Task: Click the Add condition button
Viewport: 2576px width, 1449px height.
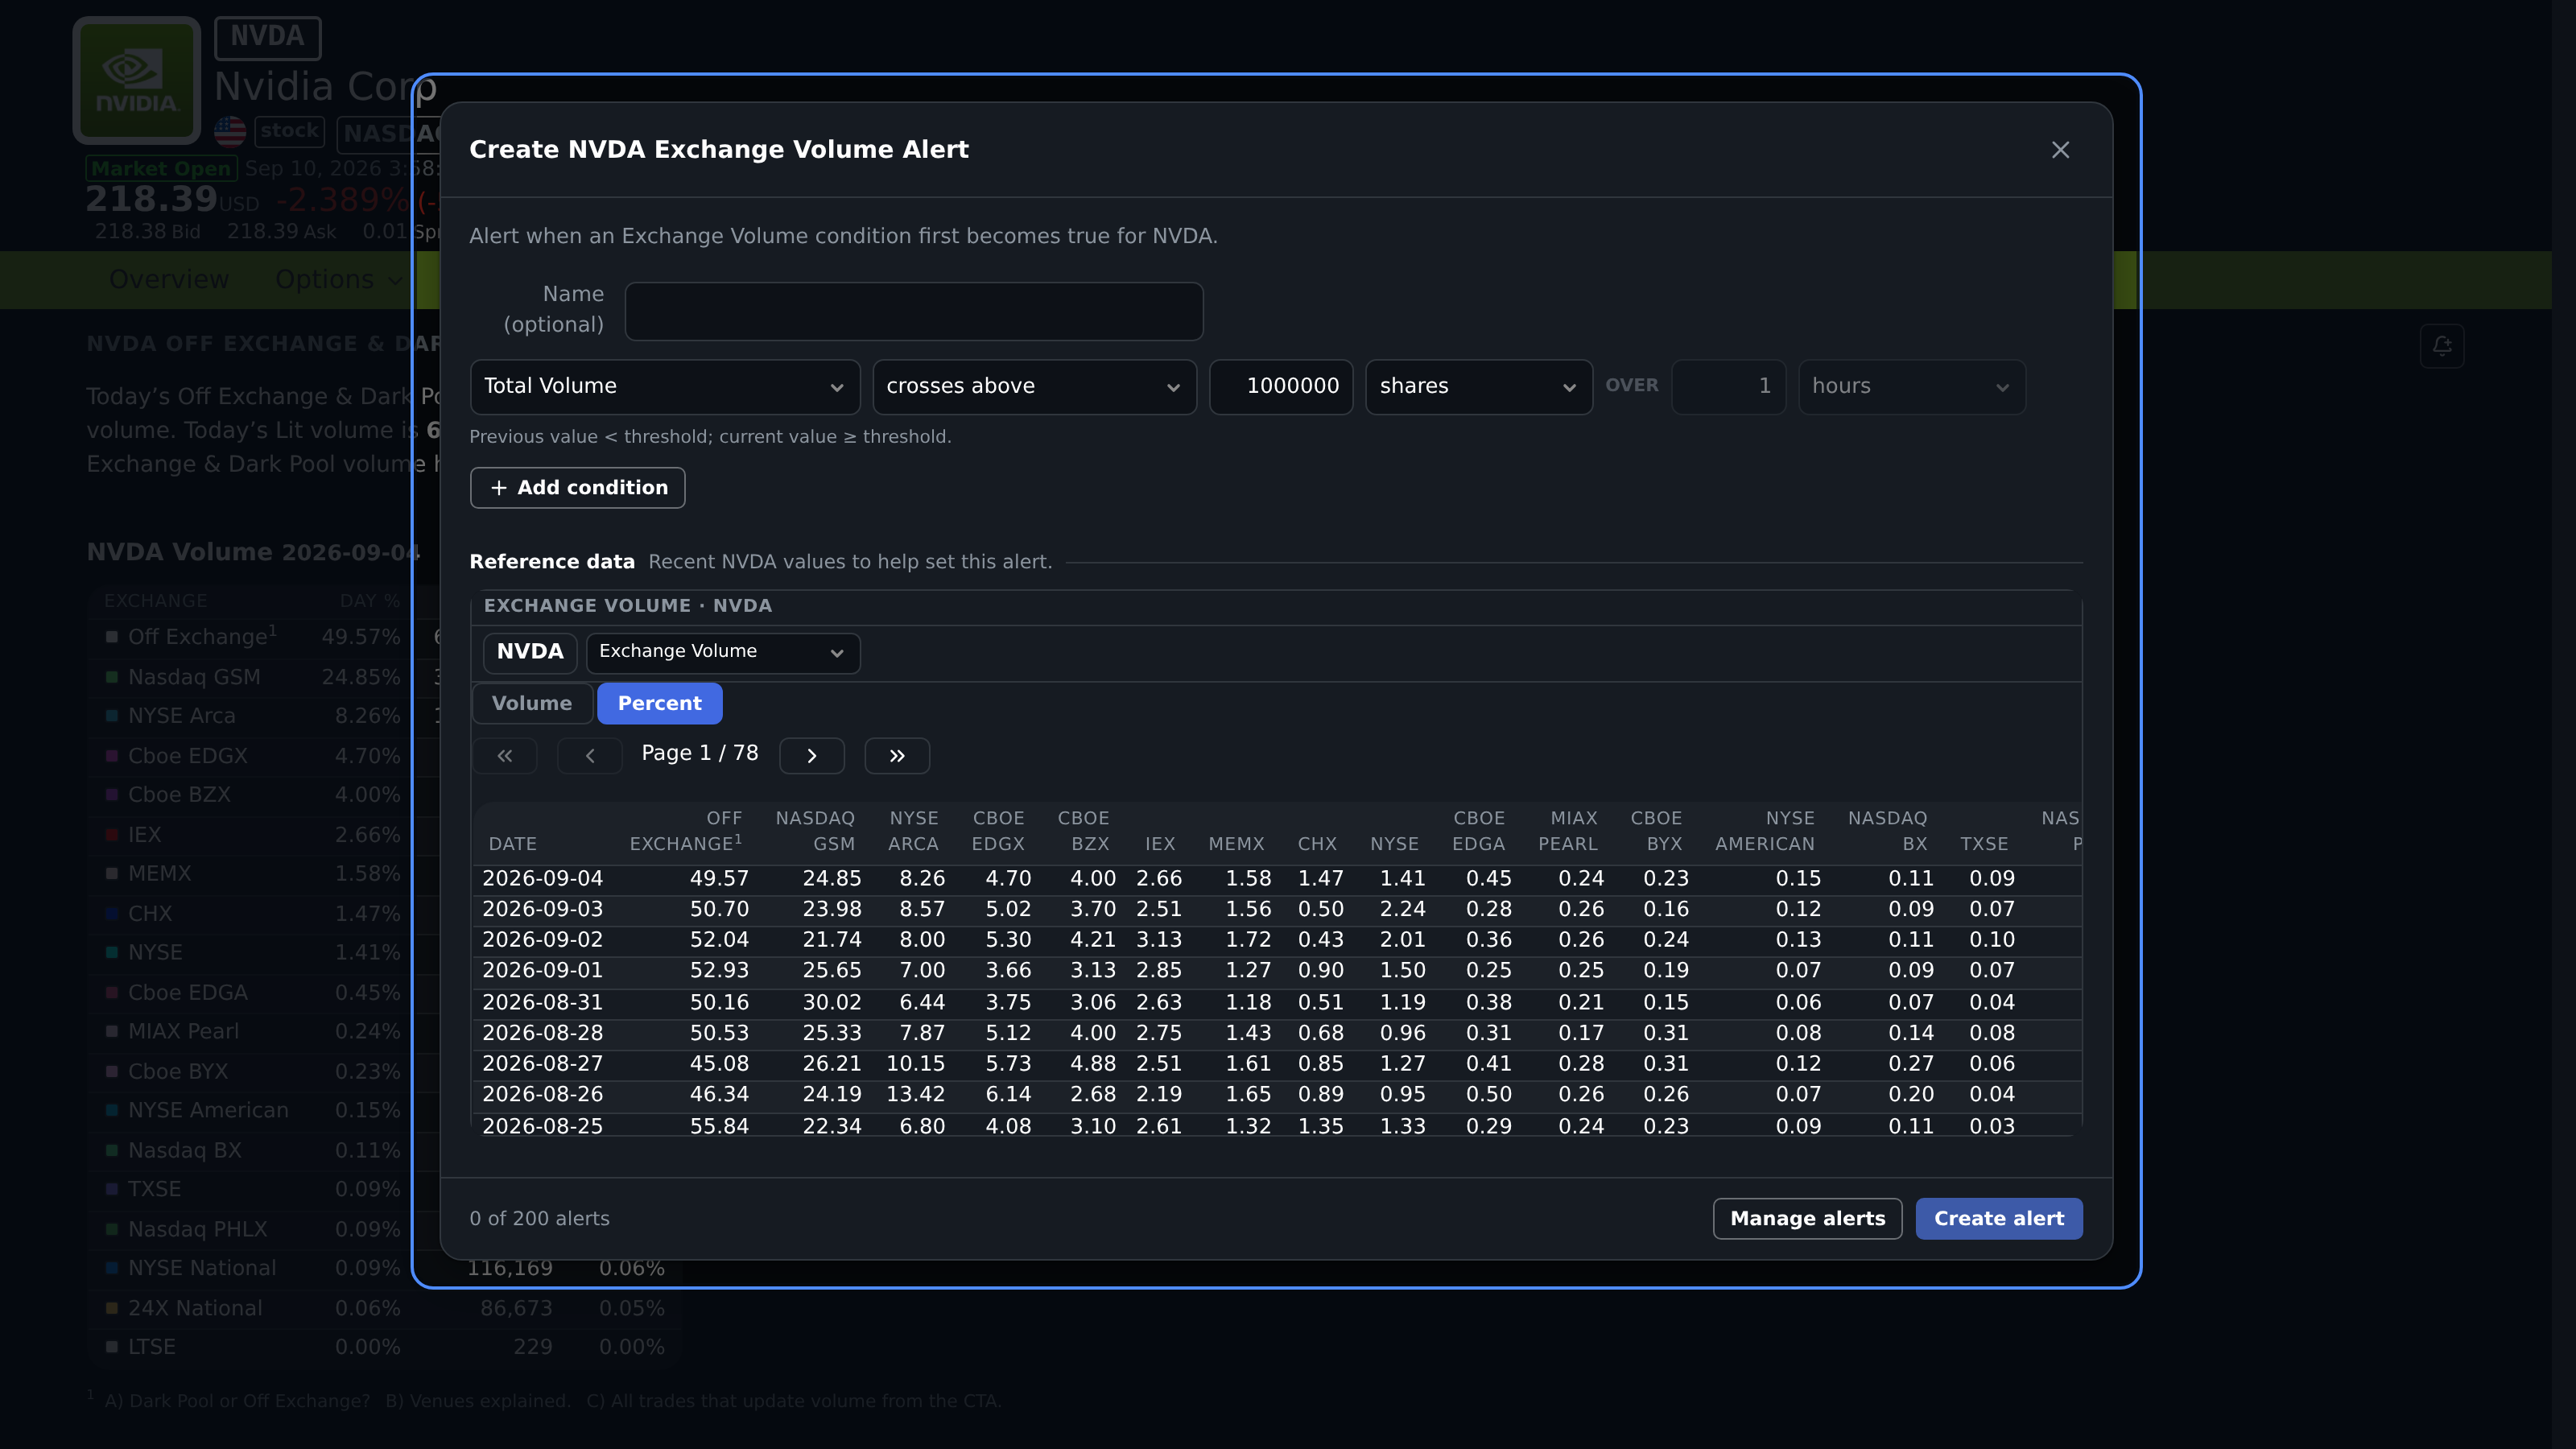Action: 578,488
